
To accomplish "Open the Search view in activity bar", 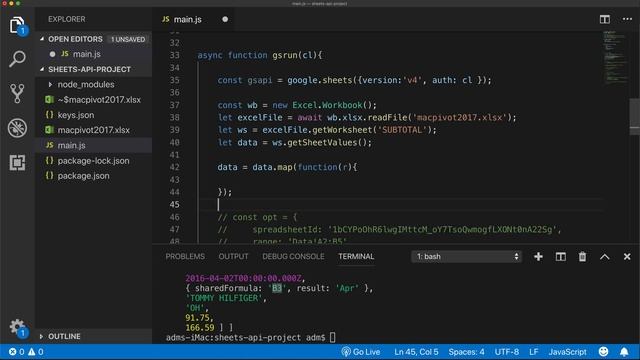I will (x=17, y=59).
